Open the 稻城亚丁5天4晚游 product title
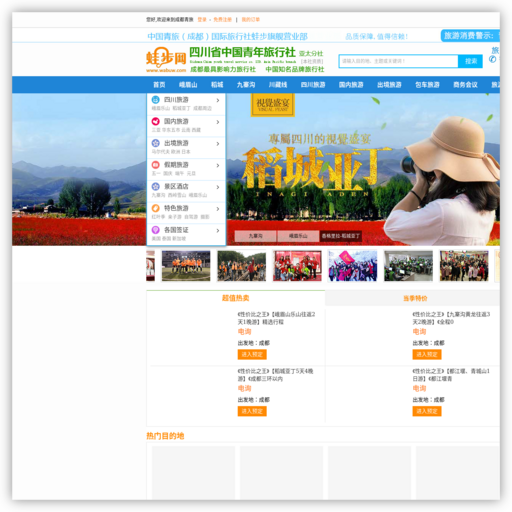The height and width of the screenshot is (512, 512). (275, 375)
